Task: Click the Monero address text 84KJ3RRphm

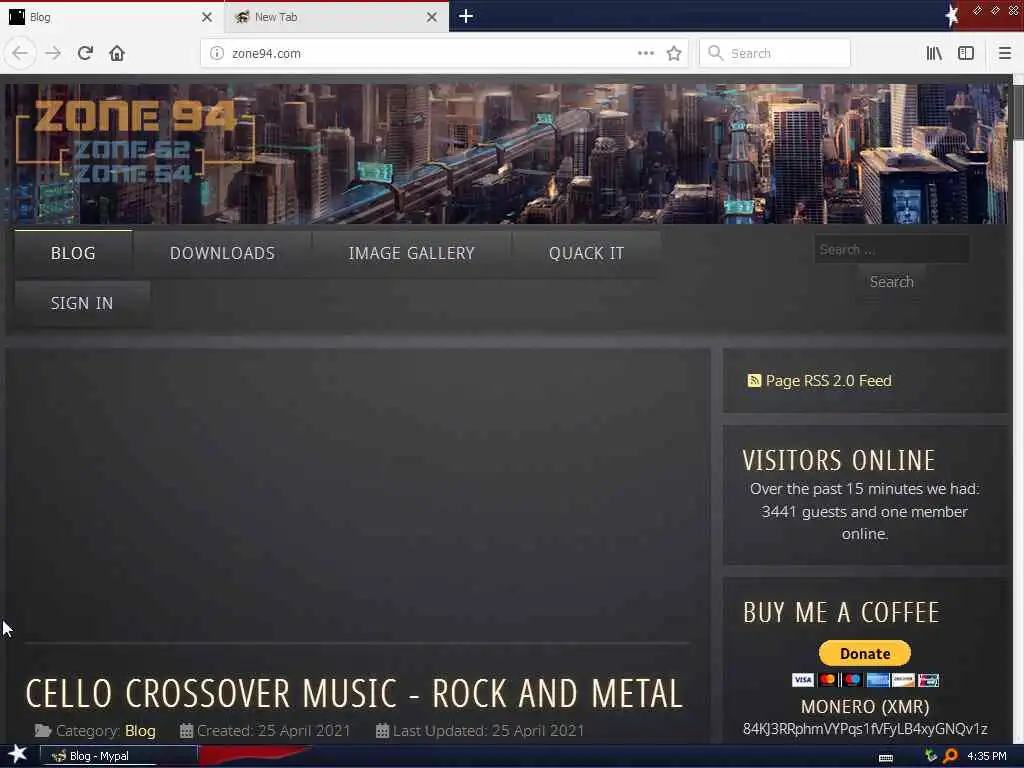Action: click(865, 729)
